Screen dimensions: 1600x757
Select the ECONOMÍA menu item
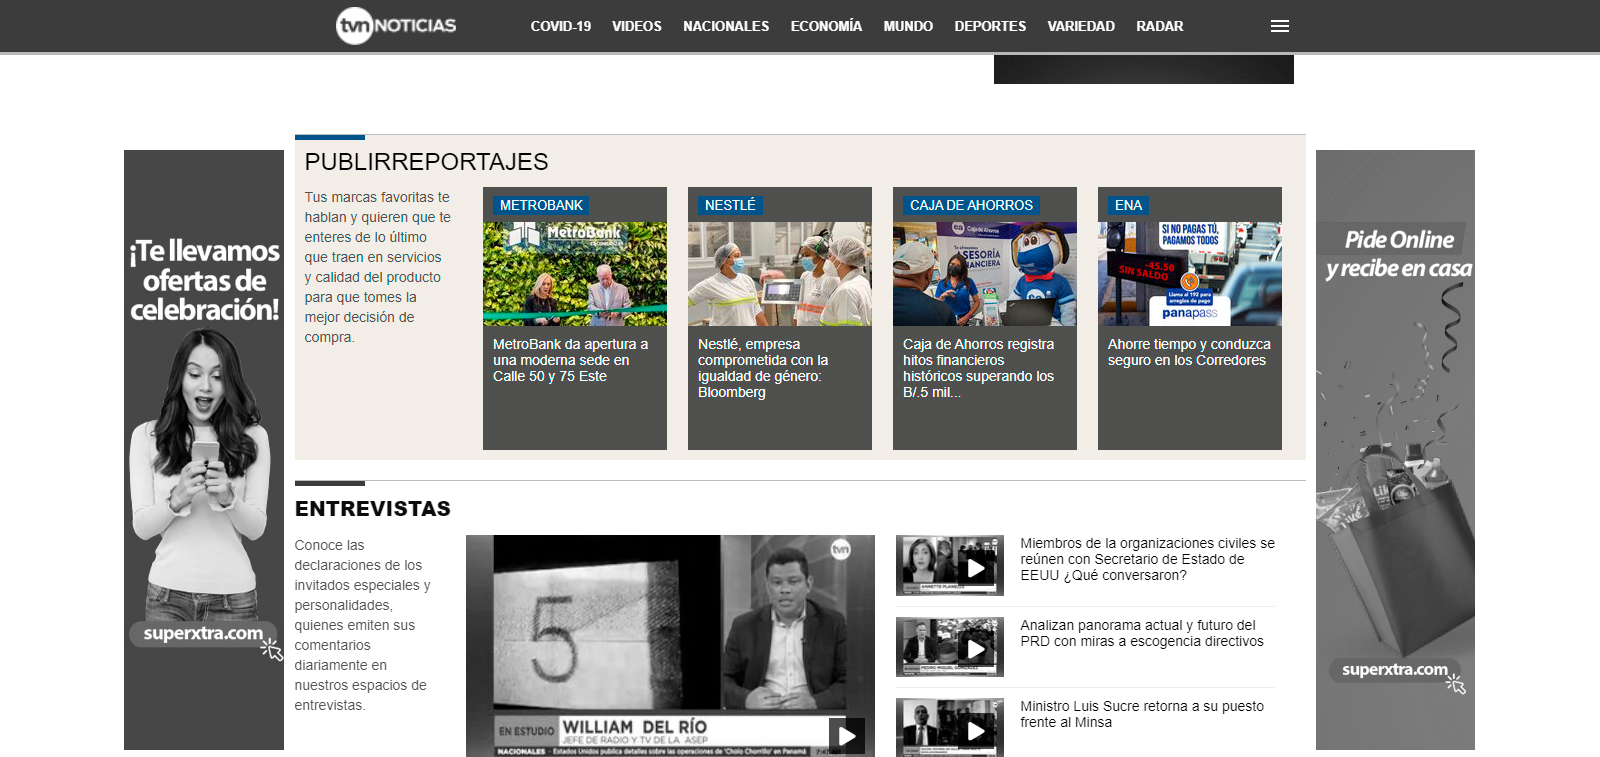tap(826, 26)
